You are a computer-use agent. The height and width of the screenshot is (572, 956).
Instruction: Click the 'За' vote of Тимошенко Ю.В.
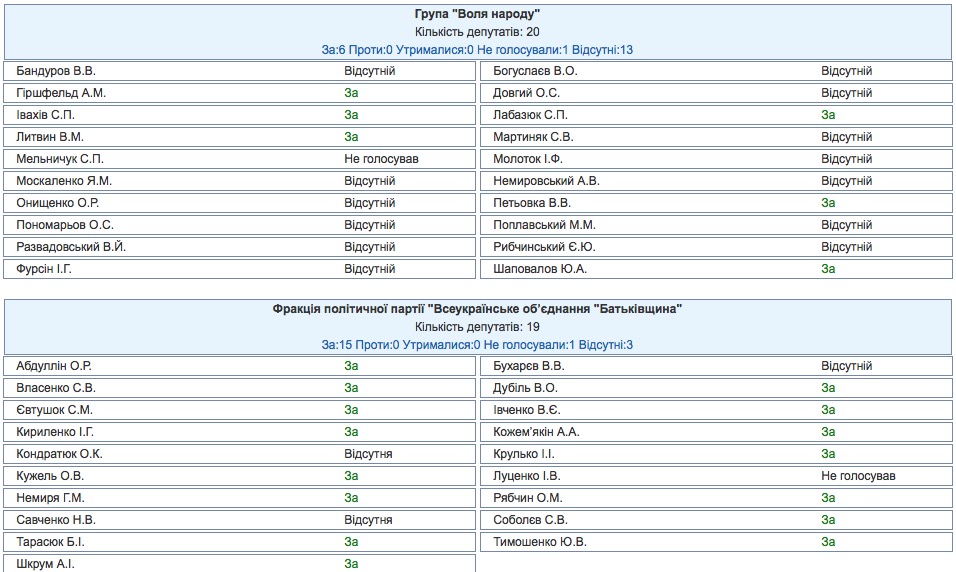coord(828,542)
